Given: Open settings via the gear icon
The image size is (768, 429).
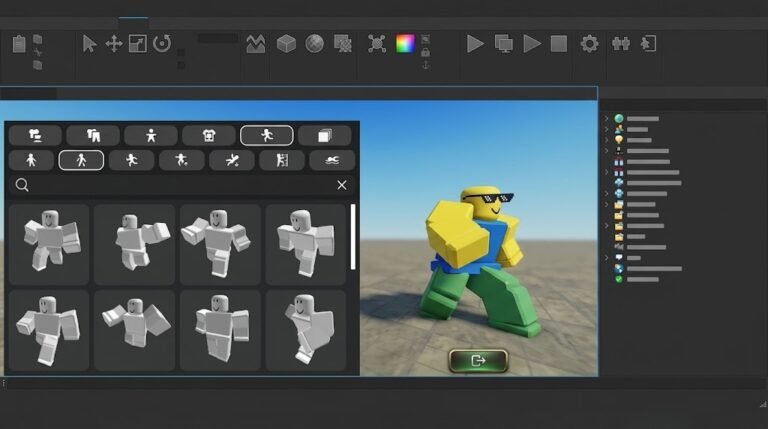Looking at the screenshot, I should (x=589, y=44).
